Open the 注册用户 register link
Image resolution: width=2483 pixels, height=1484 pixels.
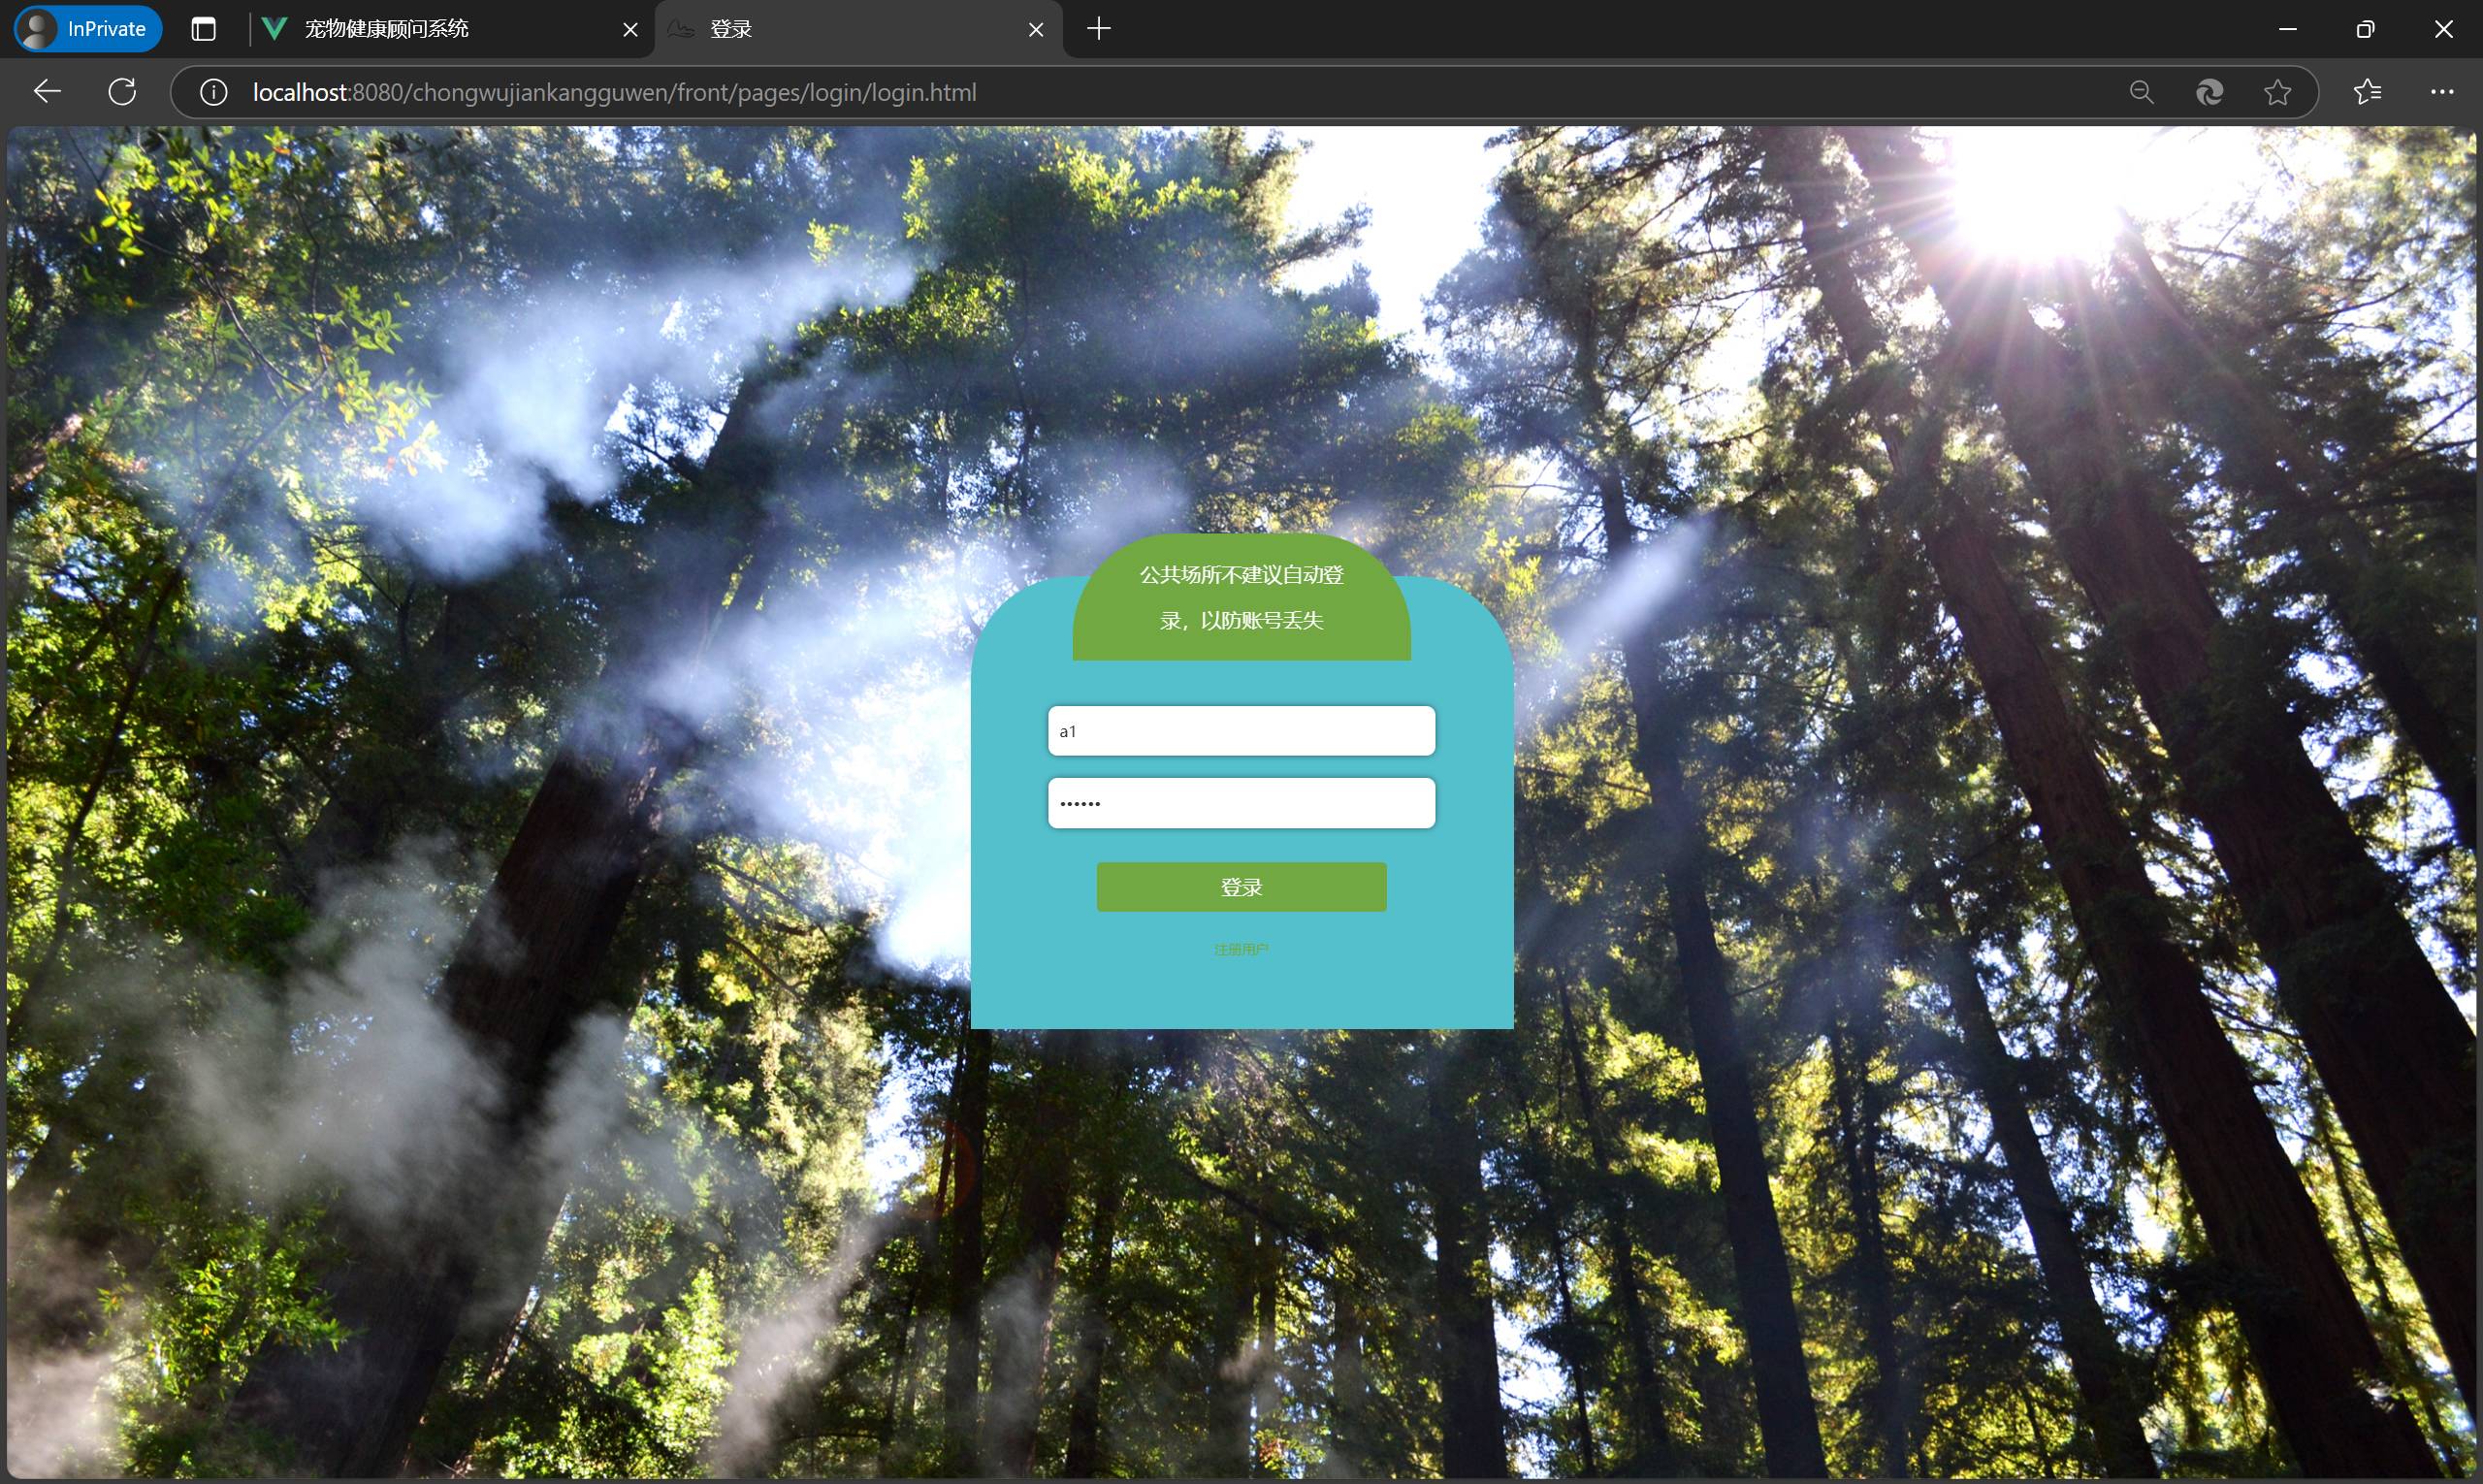point(1241,949)
